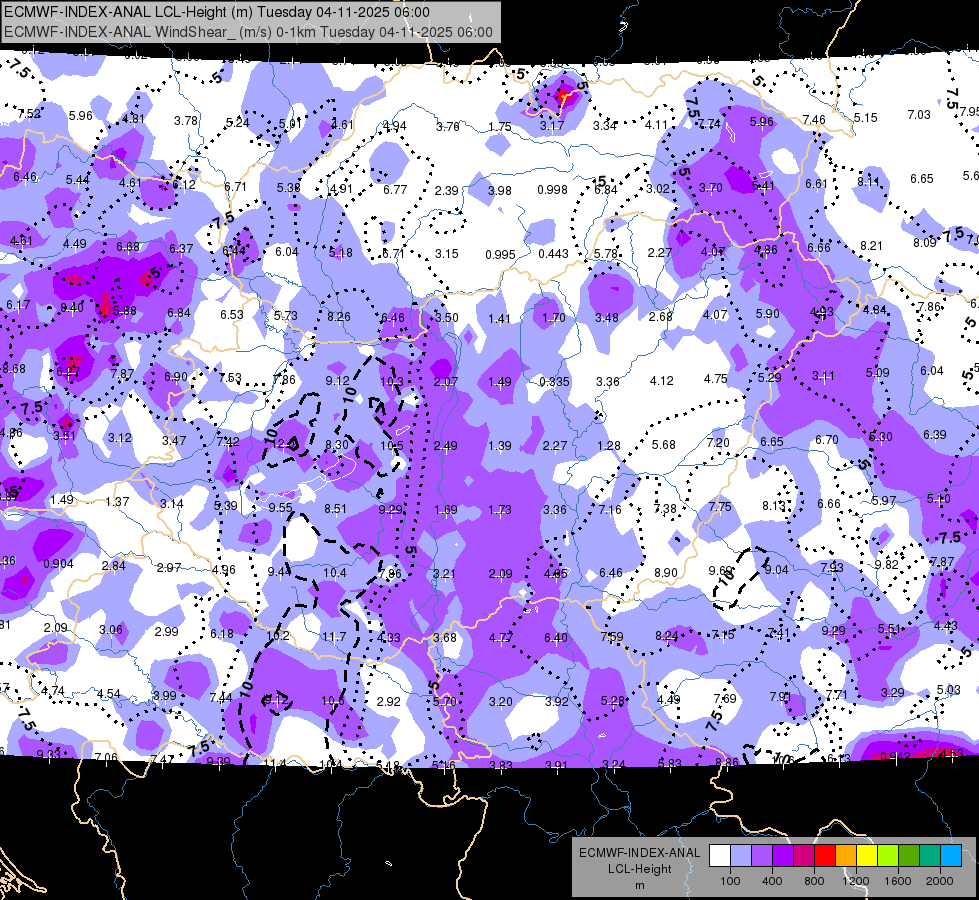Click the wind shear value 4.75
This screenshot has width=979, height=900.
[716, 379]
